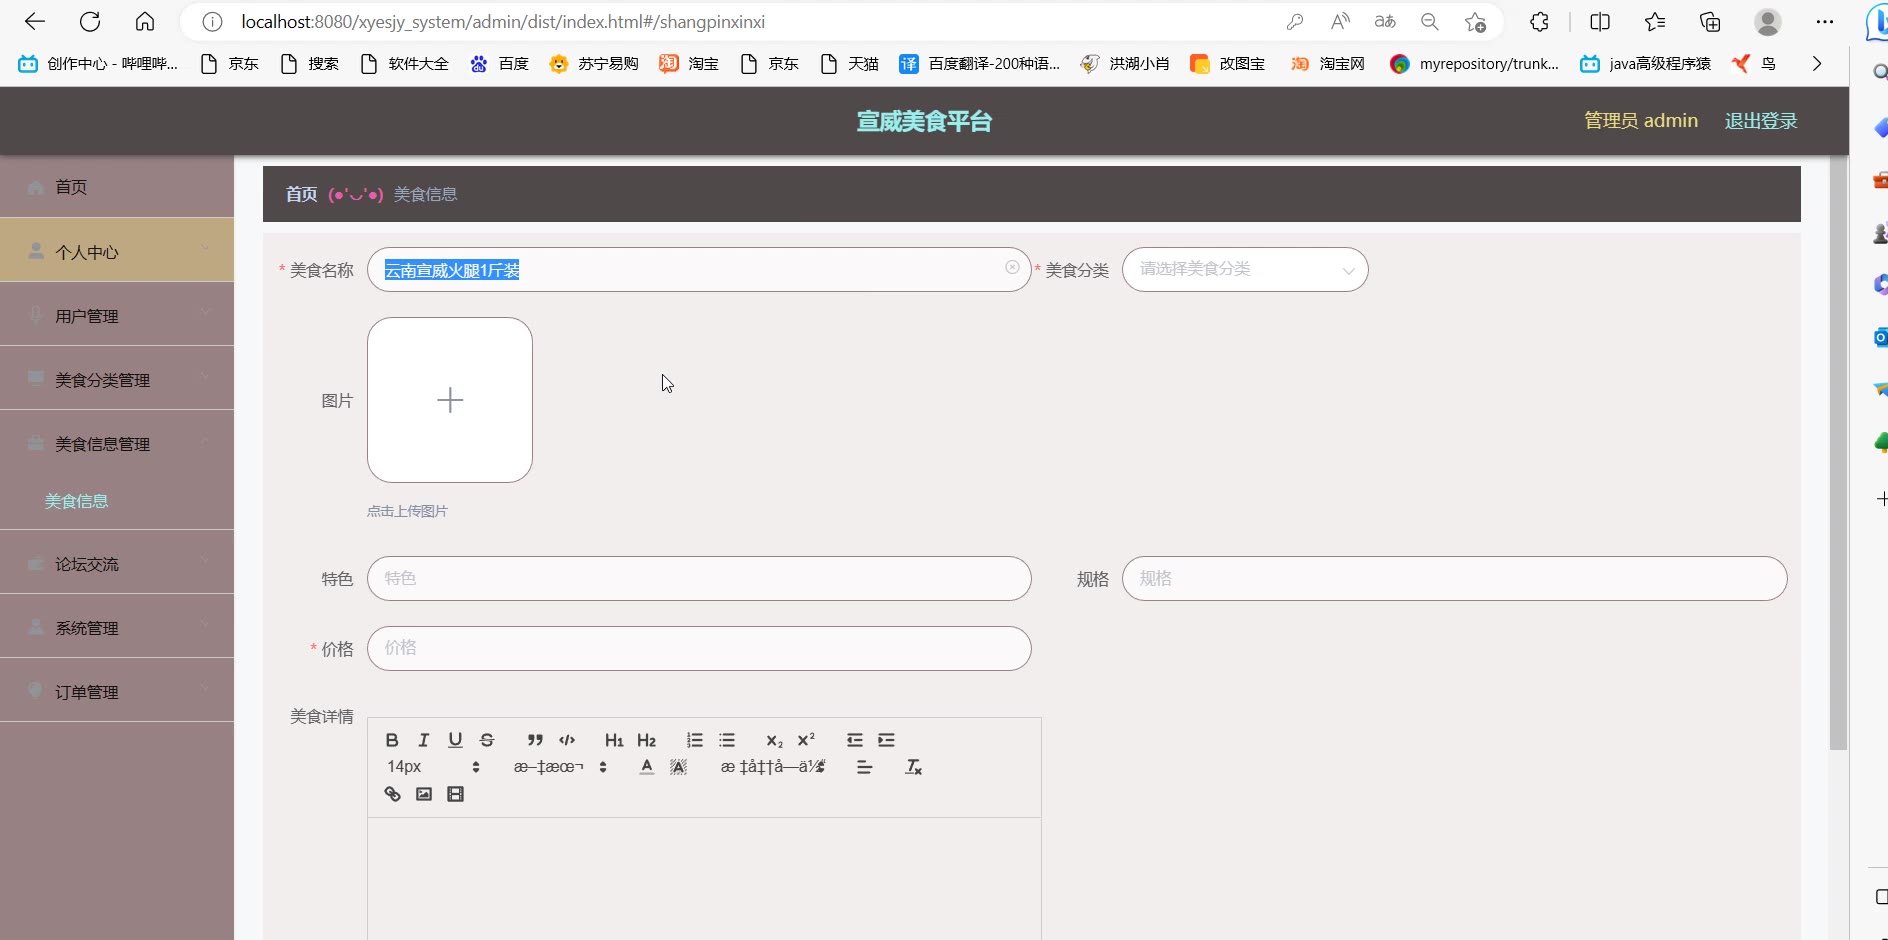This screenshot has height=940, width=1888.
Task: Insert a hyperlink in the editor
Action: coord(392,794)
